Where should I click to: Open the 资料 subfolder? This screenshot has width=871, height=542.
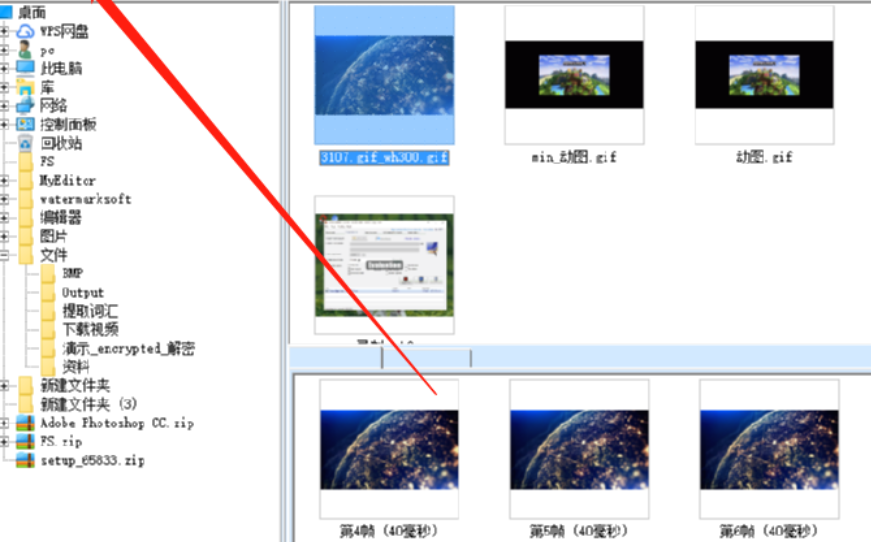coord(76,367)
